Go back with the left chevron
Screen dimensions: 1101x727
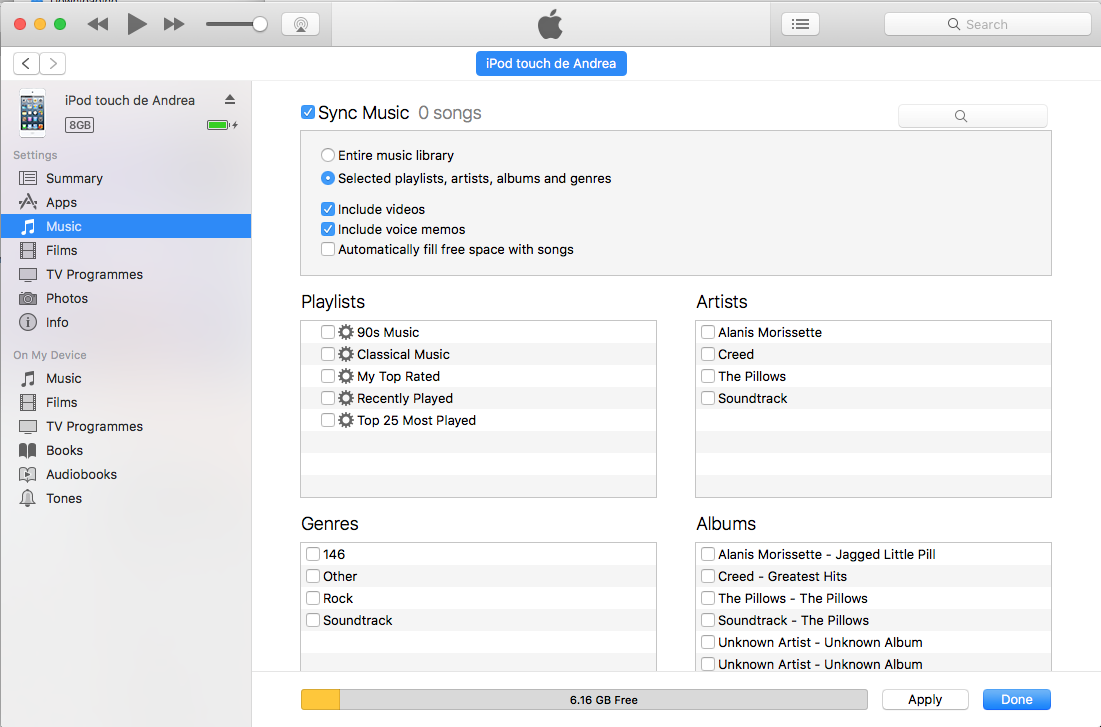tap(26, 63)
